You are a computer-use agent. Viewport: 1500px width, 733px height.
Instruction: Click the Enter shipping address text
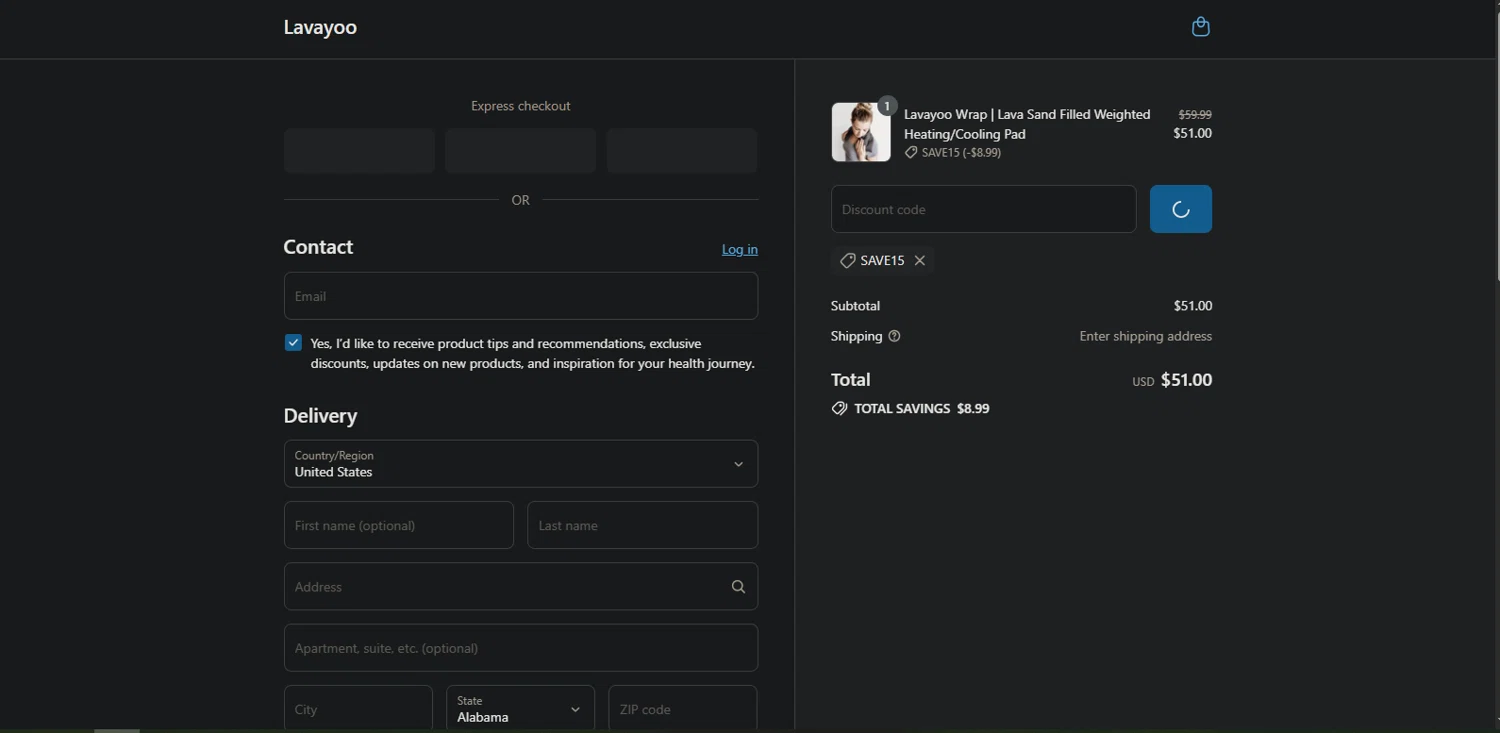[x=1146, y=336]
